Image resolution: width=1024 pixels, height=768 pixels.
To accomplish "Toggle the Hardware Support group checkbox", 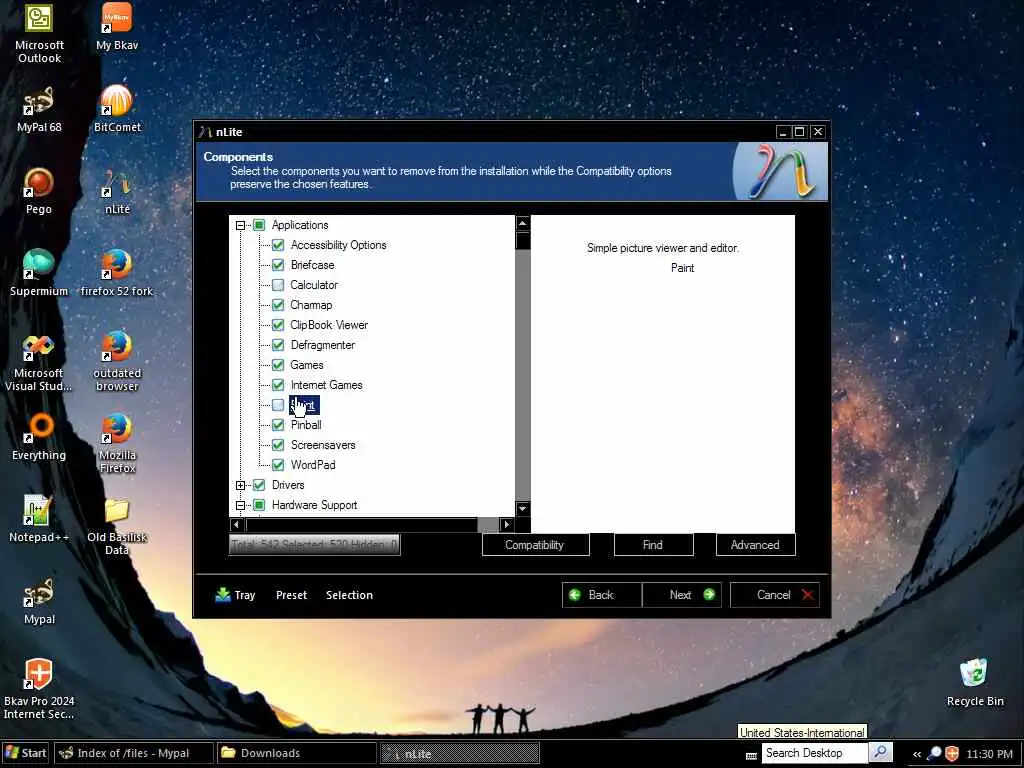I will [259, 505].
